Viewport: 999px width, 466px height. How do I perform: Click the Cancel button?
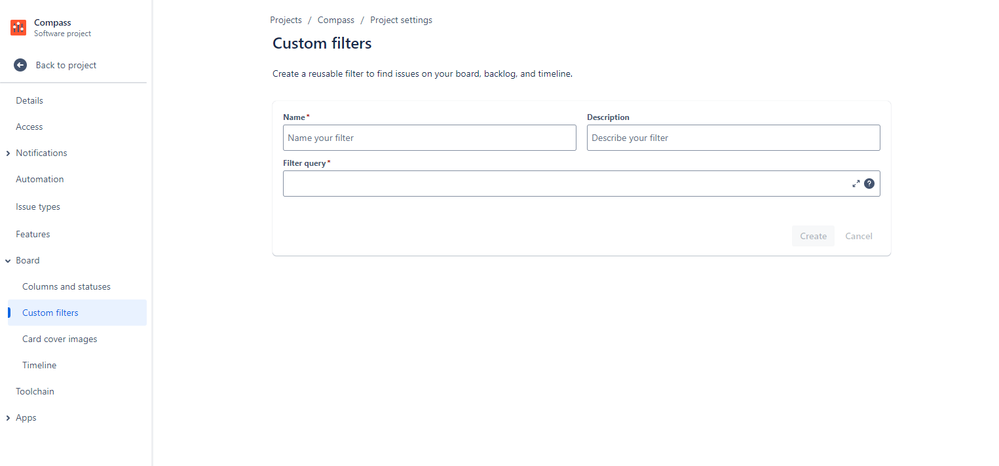858,236
